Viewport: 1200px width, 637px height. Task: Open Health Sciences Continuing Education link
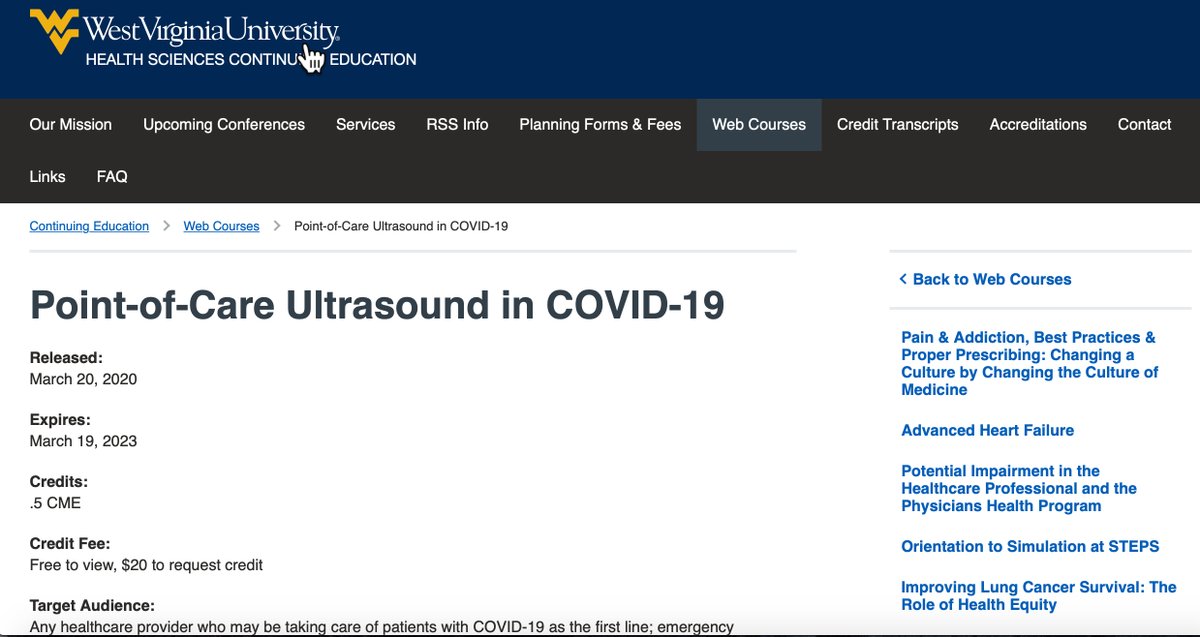tap(251, 59)
